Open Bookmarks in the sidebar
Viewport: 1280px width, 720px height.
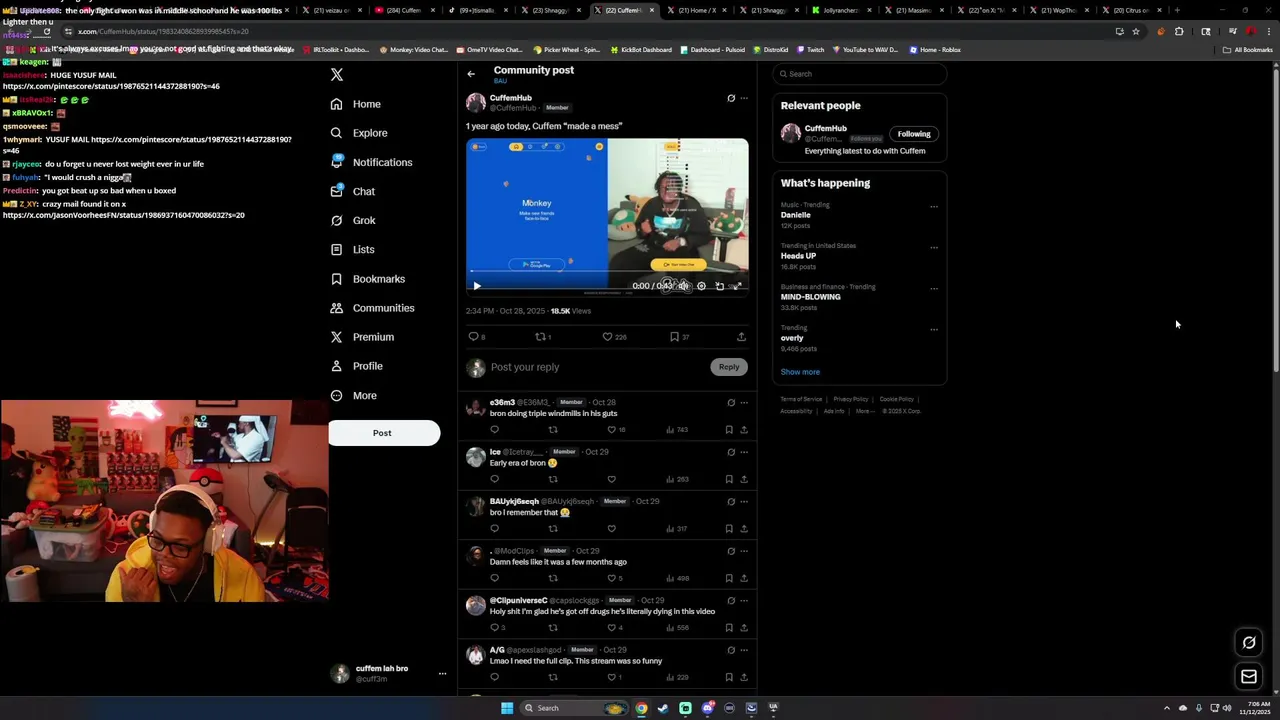pos(367,279)
